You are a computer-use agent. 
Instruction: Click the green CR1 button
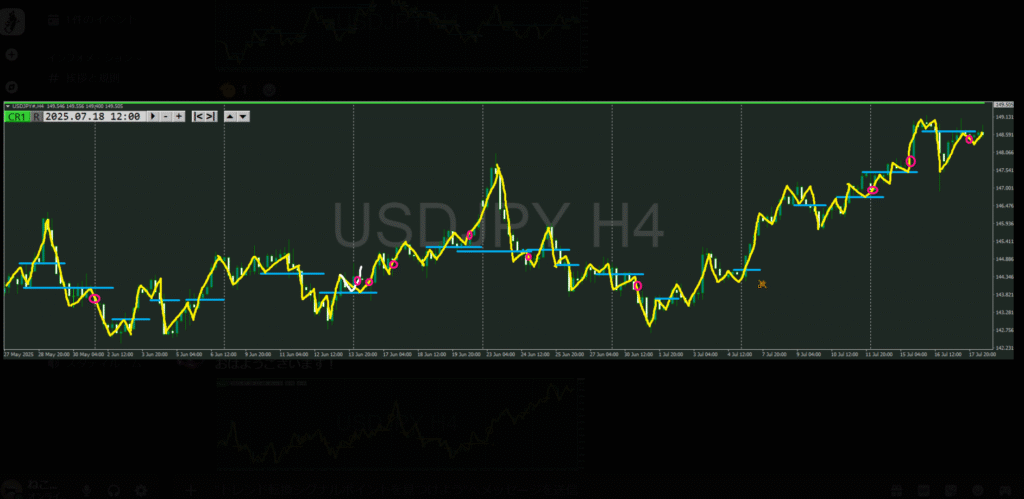[17, 116]
